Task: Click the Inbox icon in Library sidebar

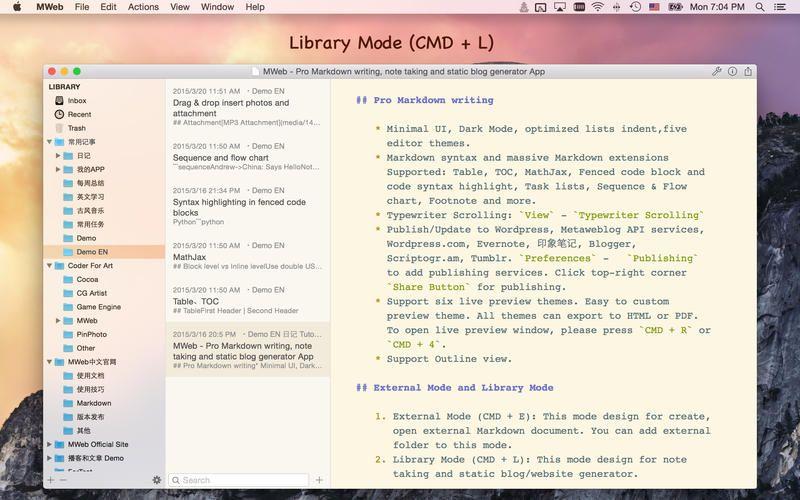Action: [x=60, y=101]
